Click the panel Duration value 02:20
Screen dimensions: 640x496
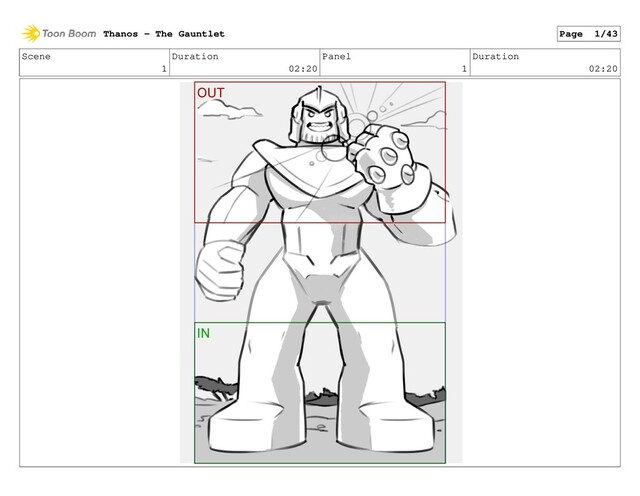tap(603, 69)
